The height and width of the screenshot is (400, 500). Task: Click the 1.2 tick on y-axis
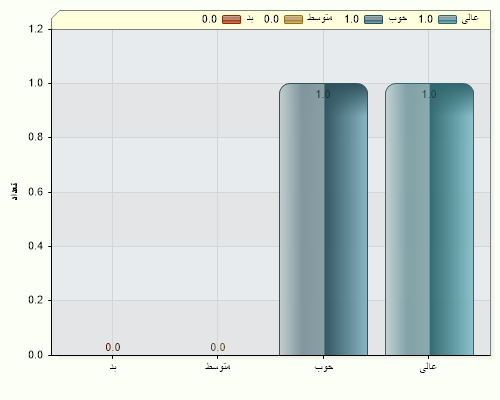(36, 29)
